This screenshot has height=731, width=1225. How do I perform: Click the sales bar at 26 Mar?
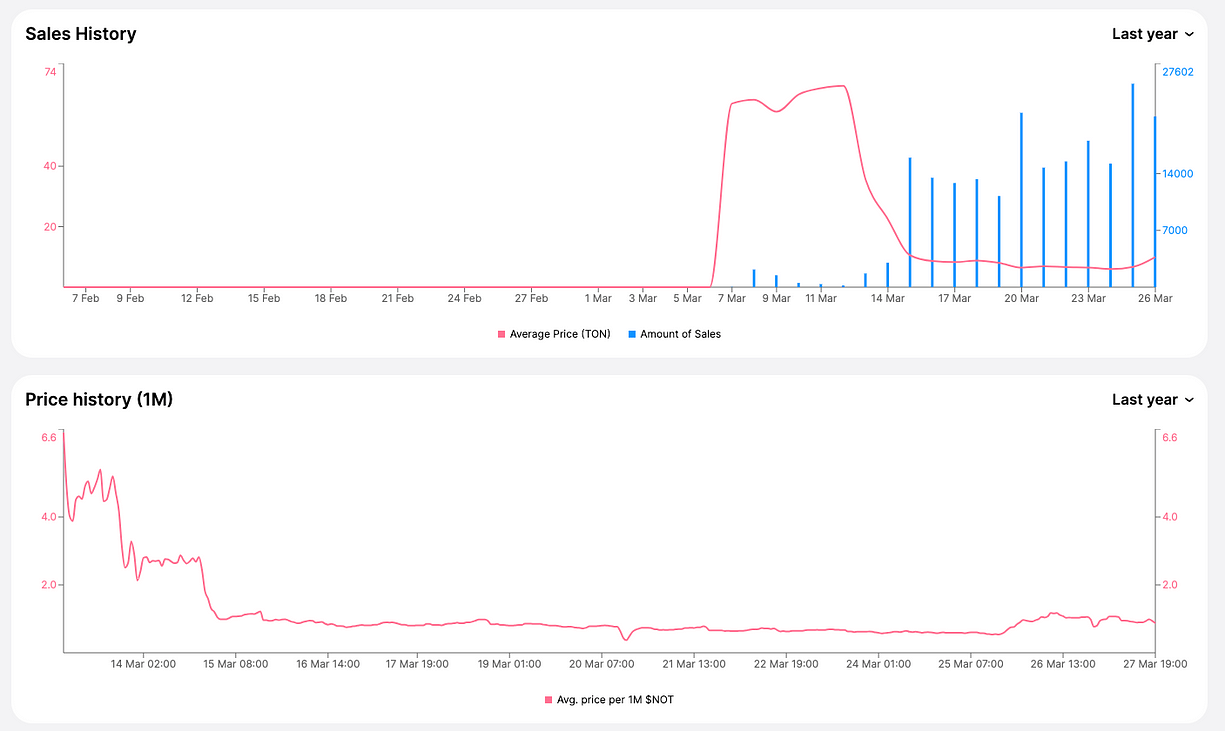click(1155, 202)
